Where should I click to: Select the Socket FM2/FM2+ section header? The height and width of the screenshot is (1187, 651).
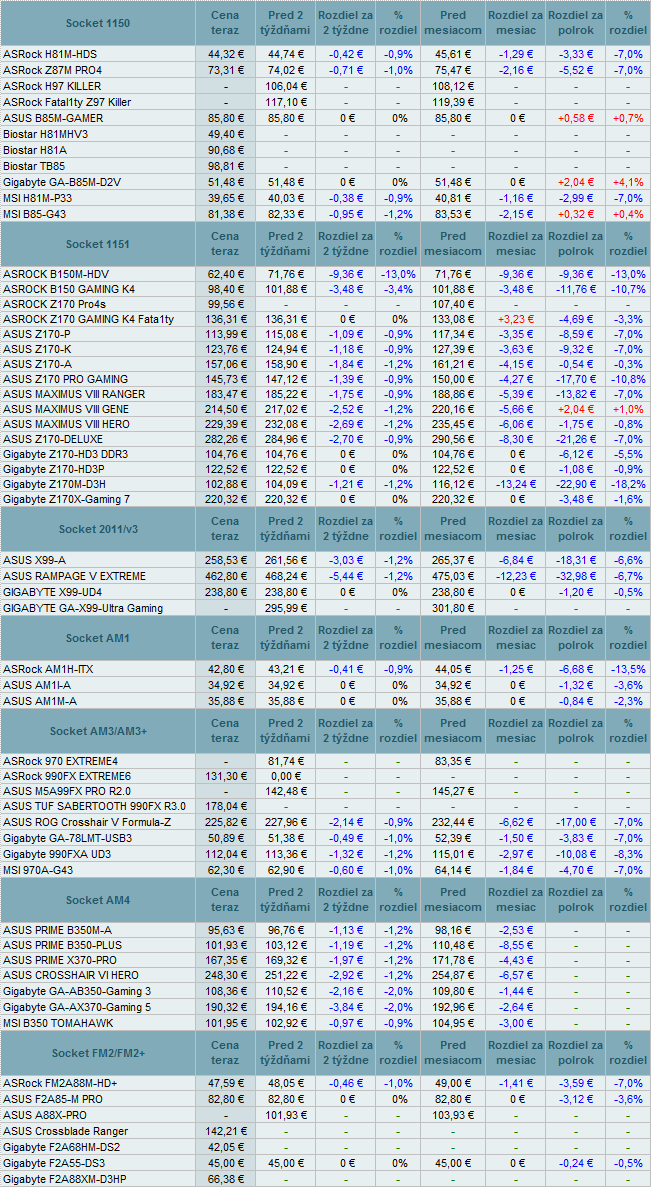coord(98,1054)
